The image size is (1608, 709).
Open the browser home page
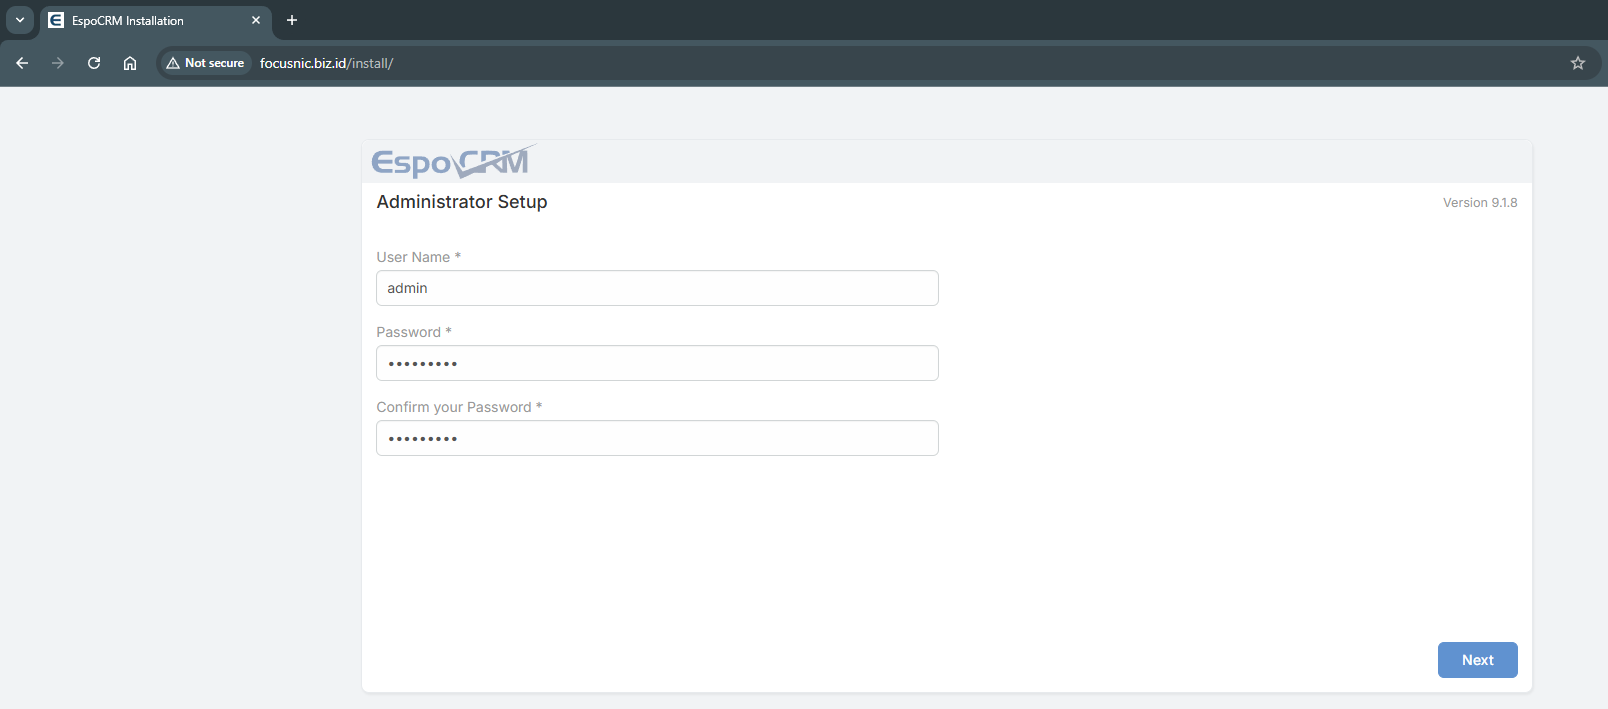point(130,63)
